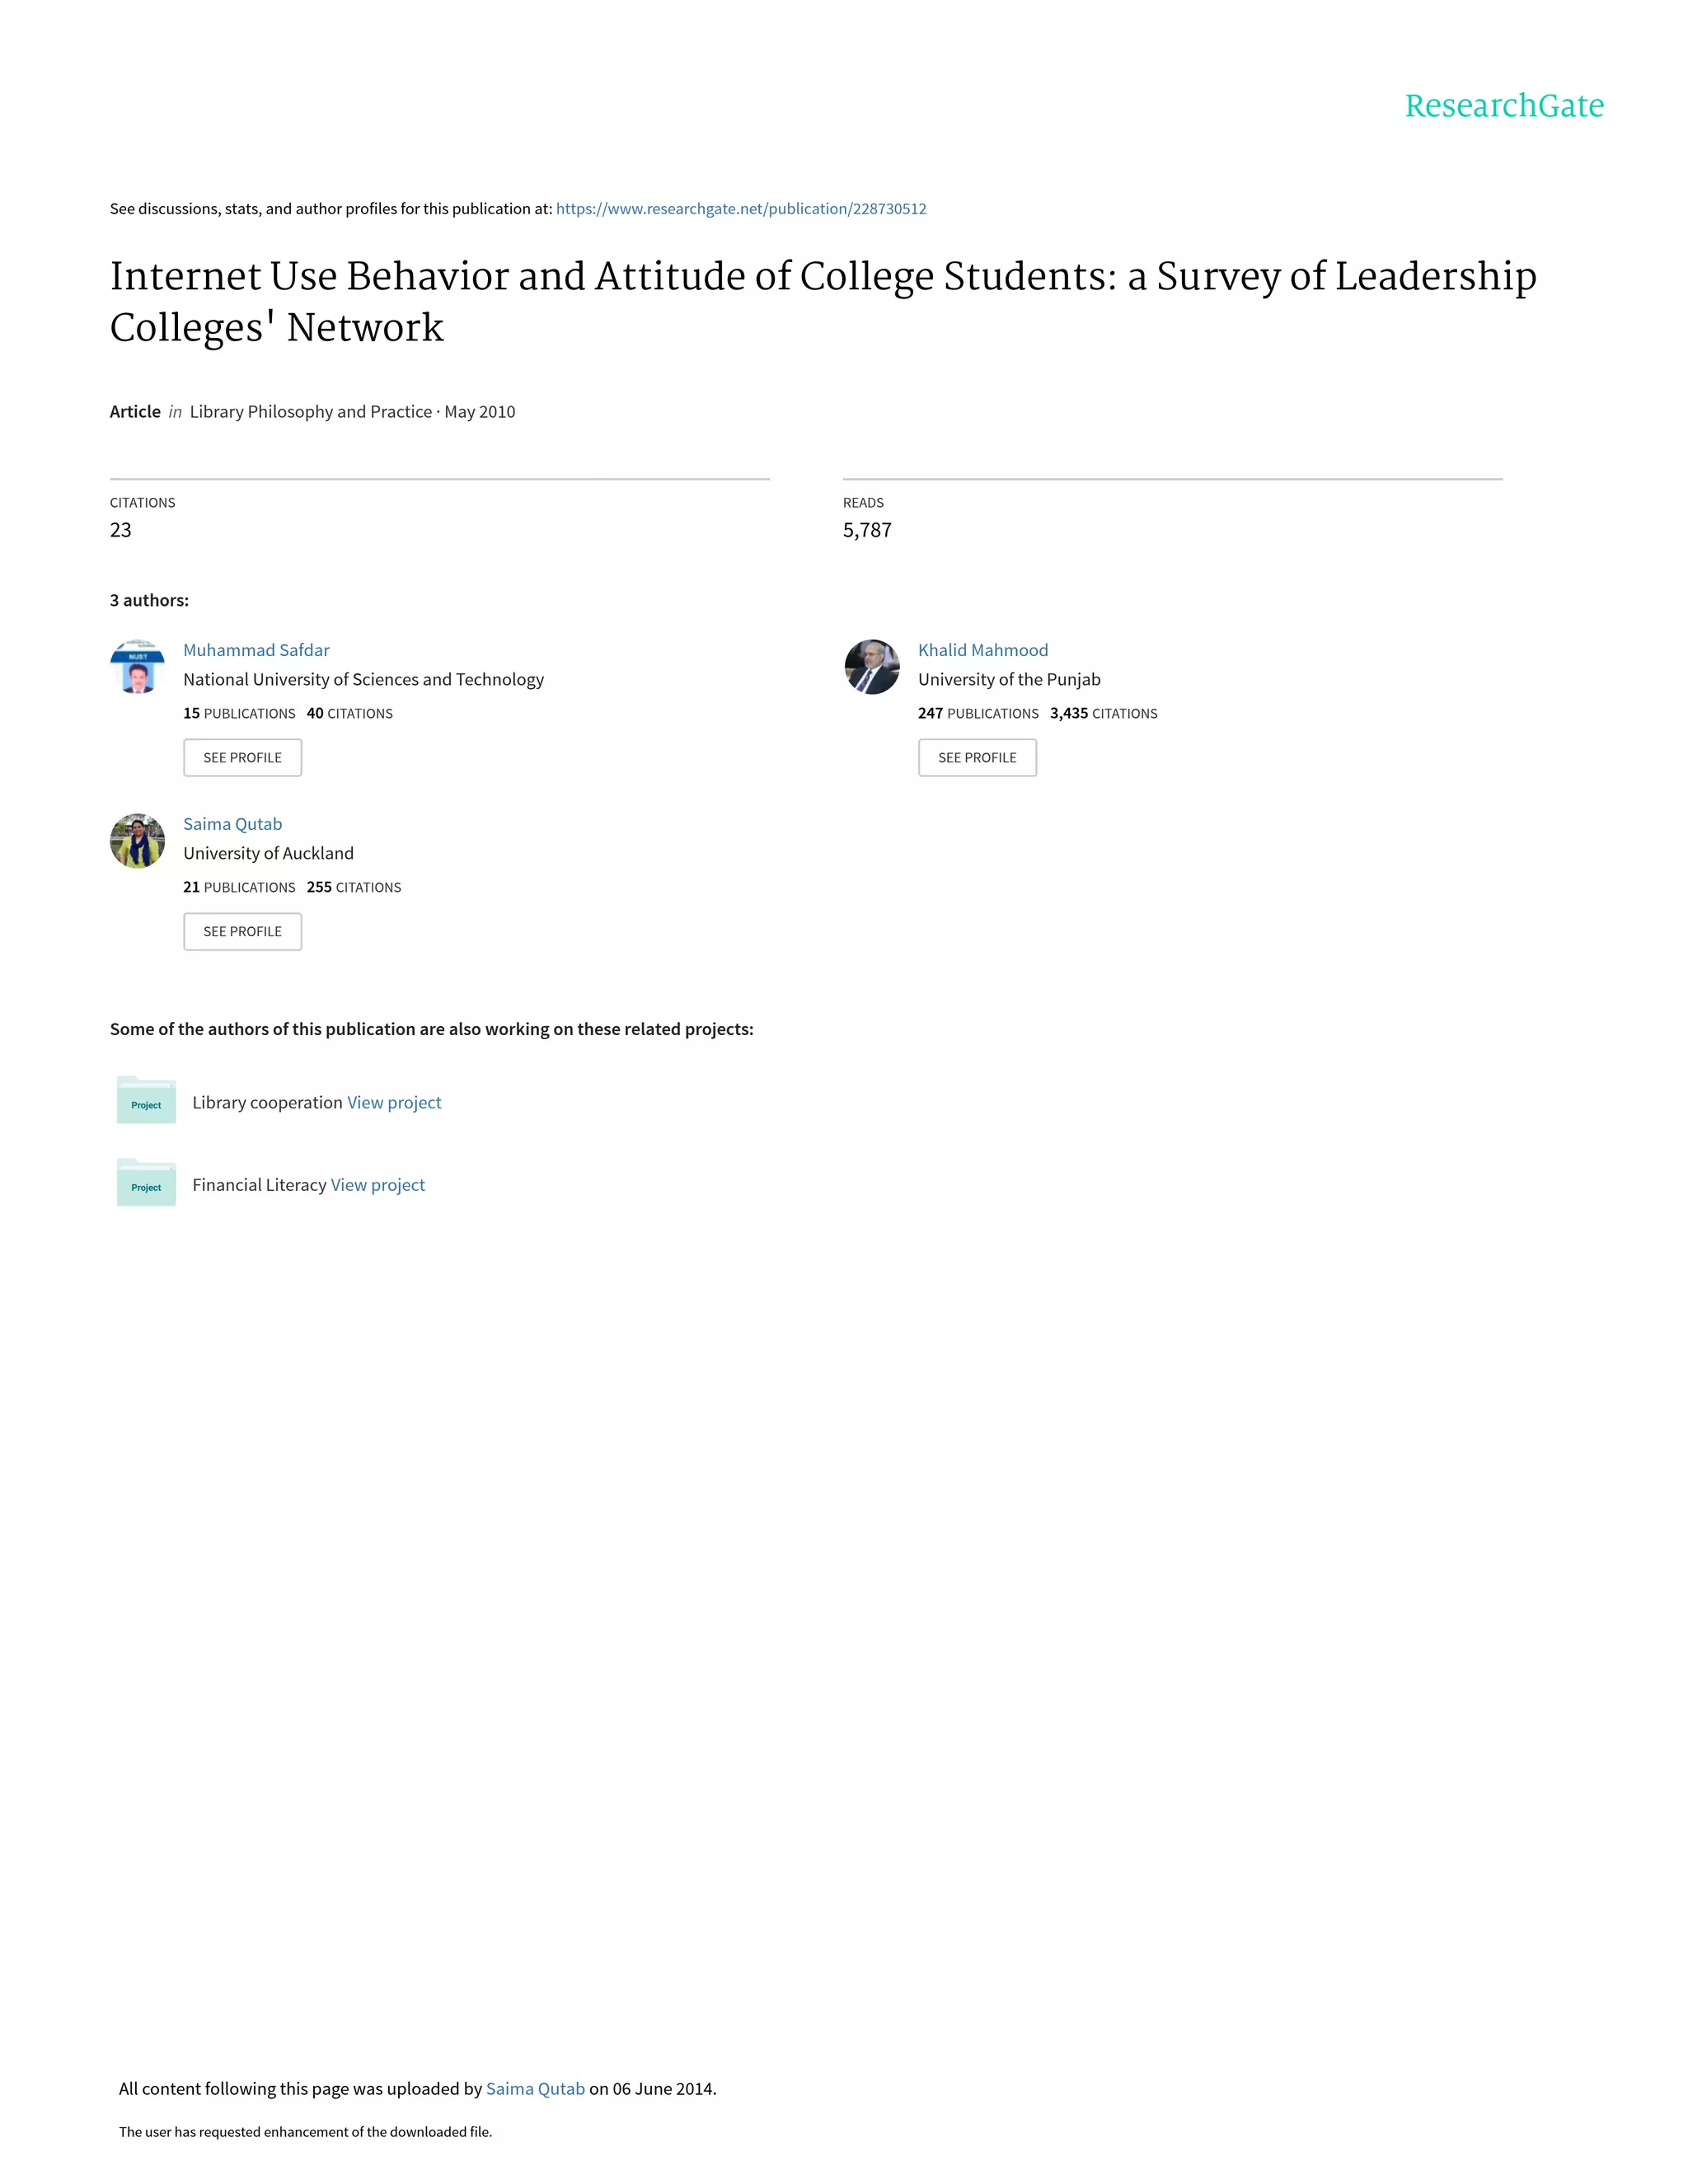Open Saima Qutab's author name link
The height and width of the screenshot is (2184, 1688).
(x=232, y=824)
